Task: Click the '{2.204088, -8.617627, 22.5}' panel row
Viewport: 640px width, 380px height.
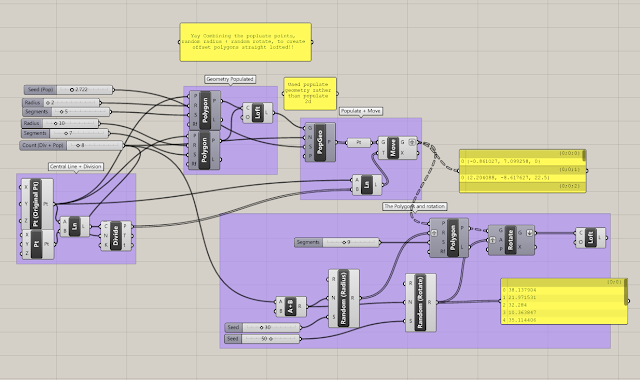Action: (x=522, y=178)
